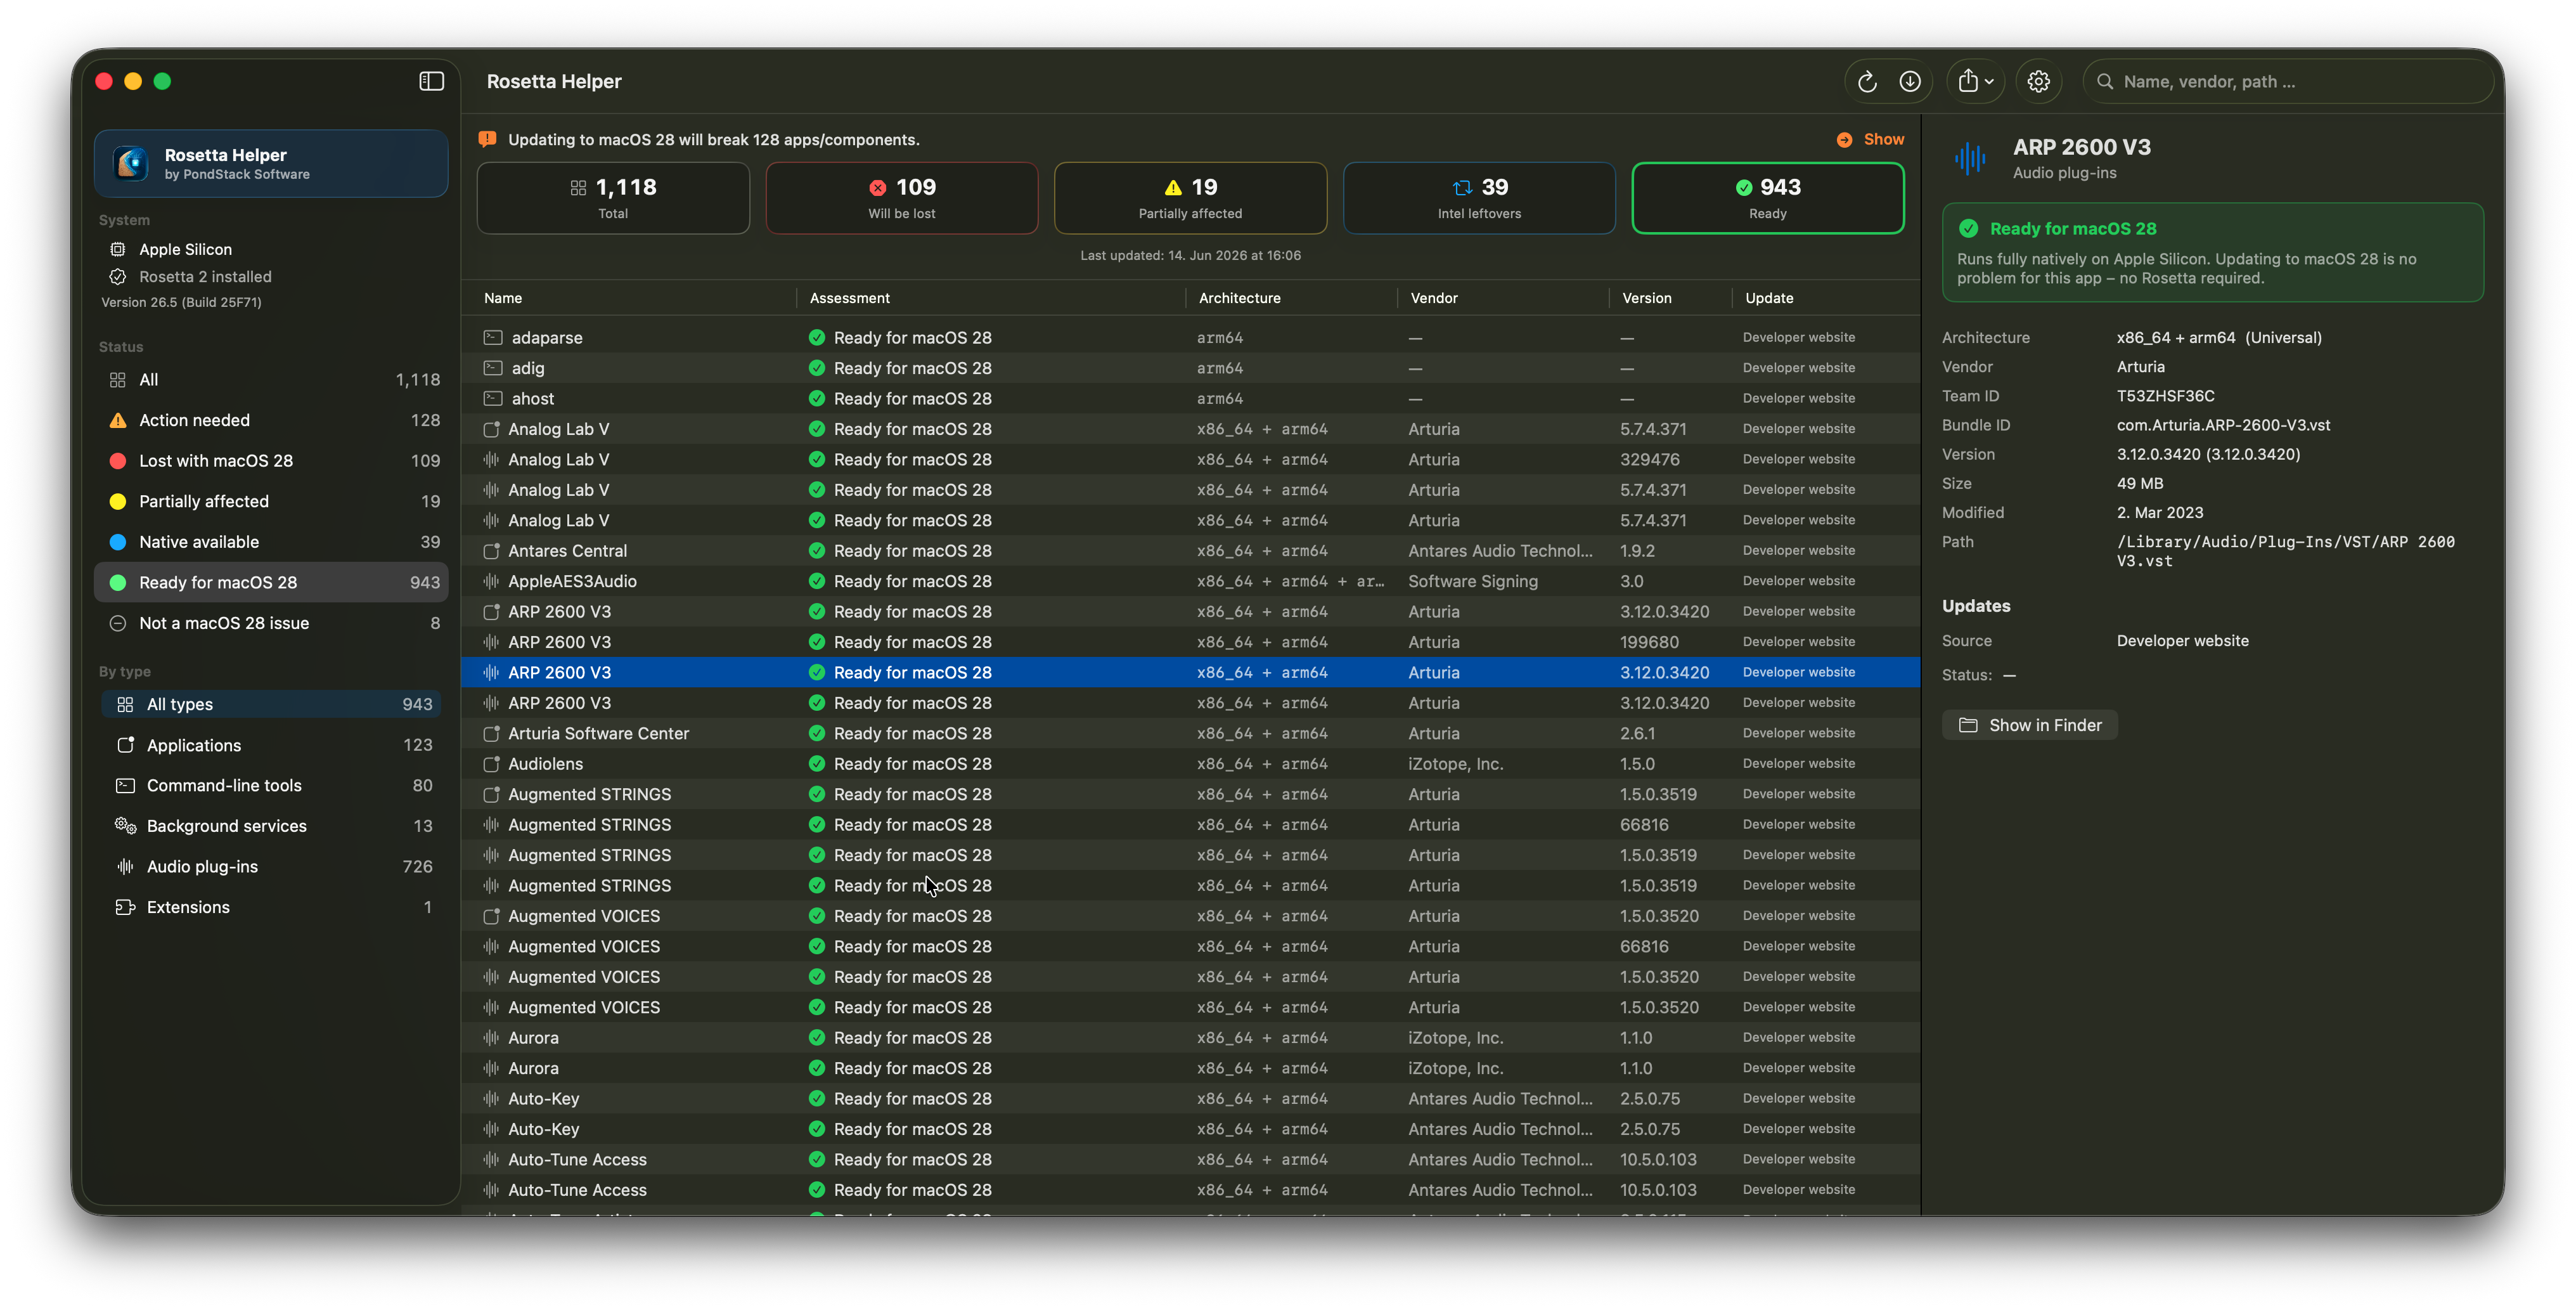Sort by Update column header

1768,297
